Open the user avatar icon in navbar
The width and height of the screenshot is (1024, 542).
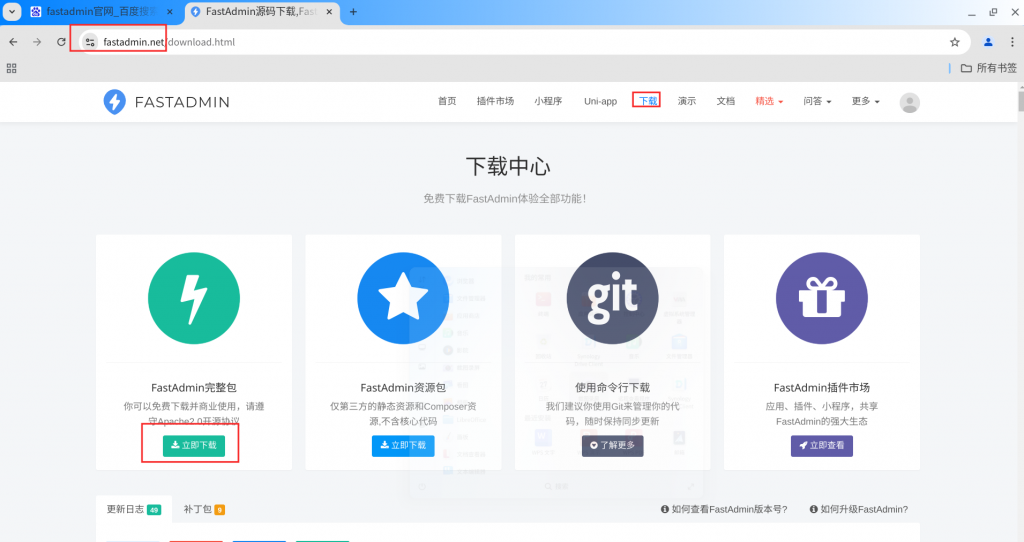tap(910, 103)
